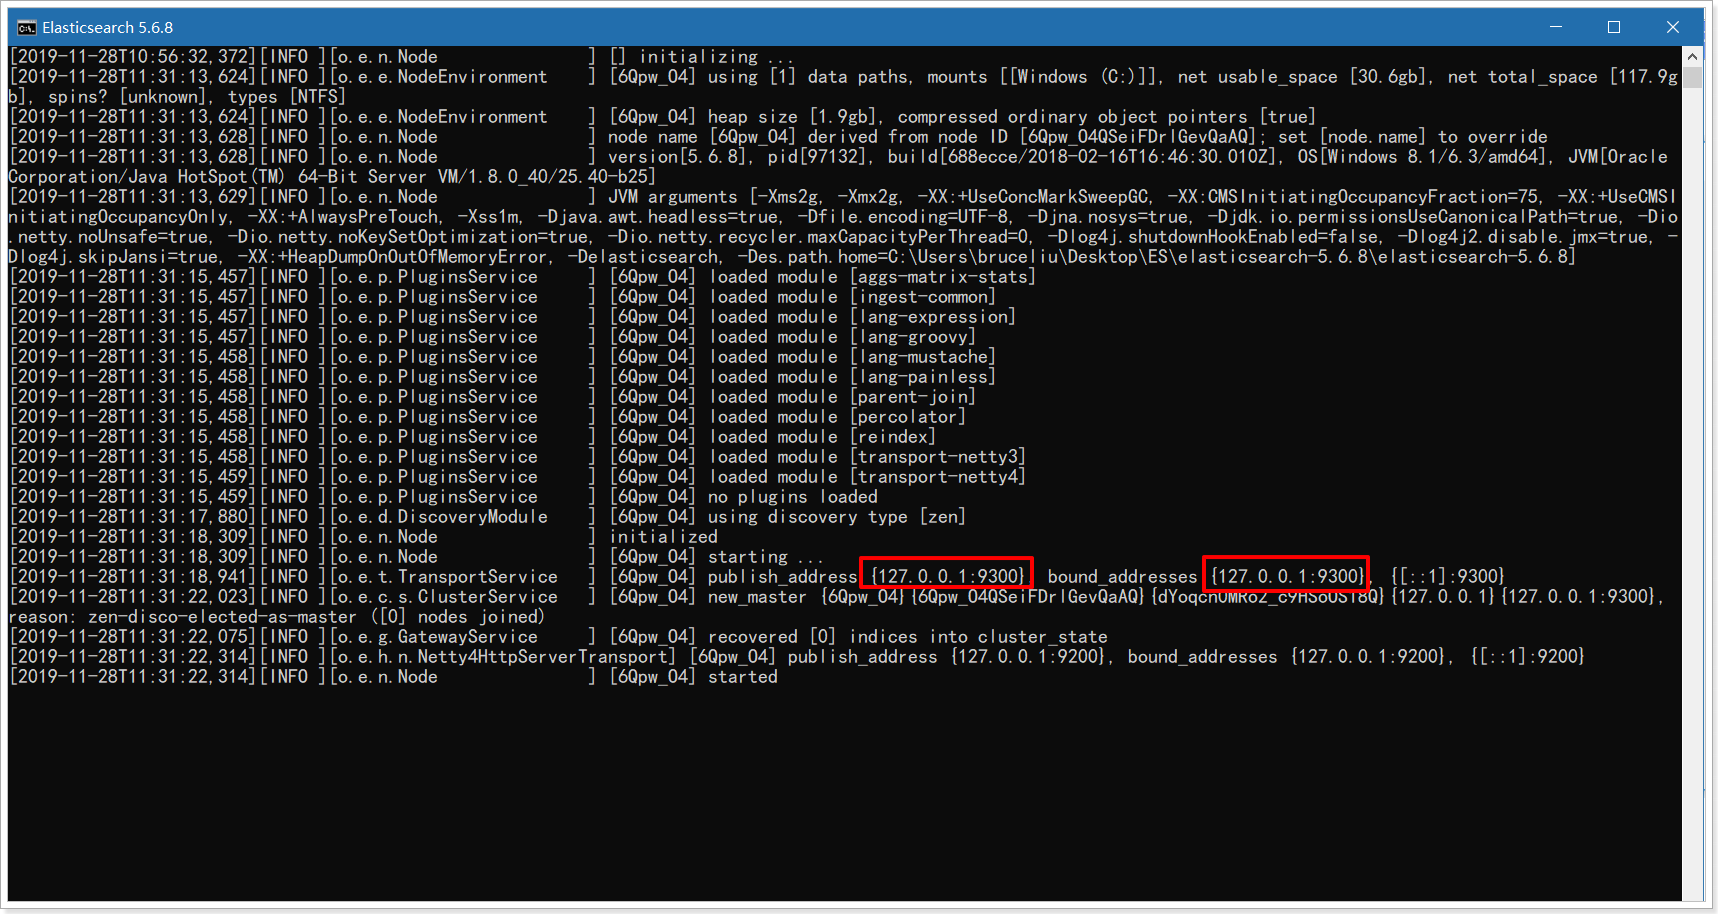Click "recovered [0] indices into cluster_state"

[x=908, y=637]
